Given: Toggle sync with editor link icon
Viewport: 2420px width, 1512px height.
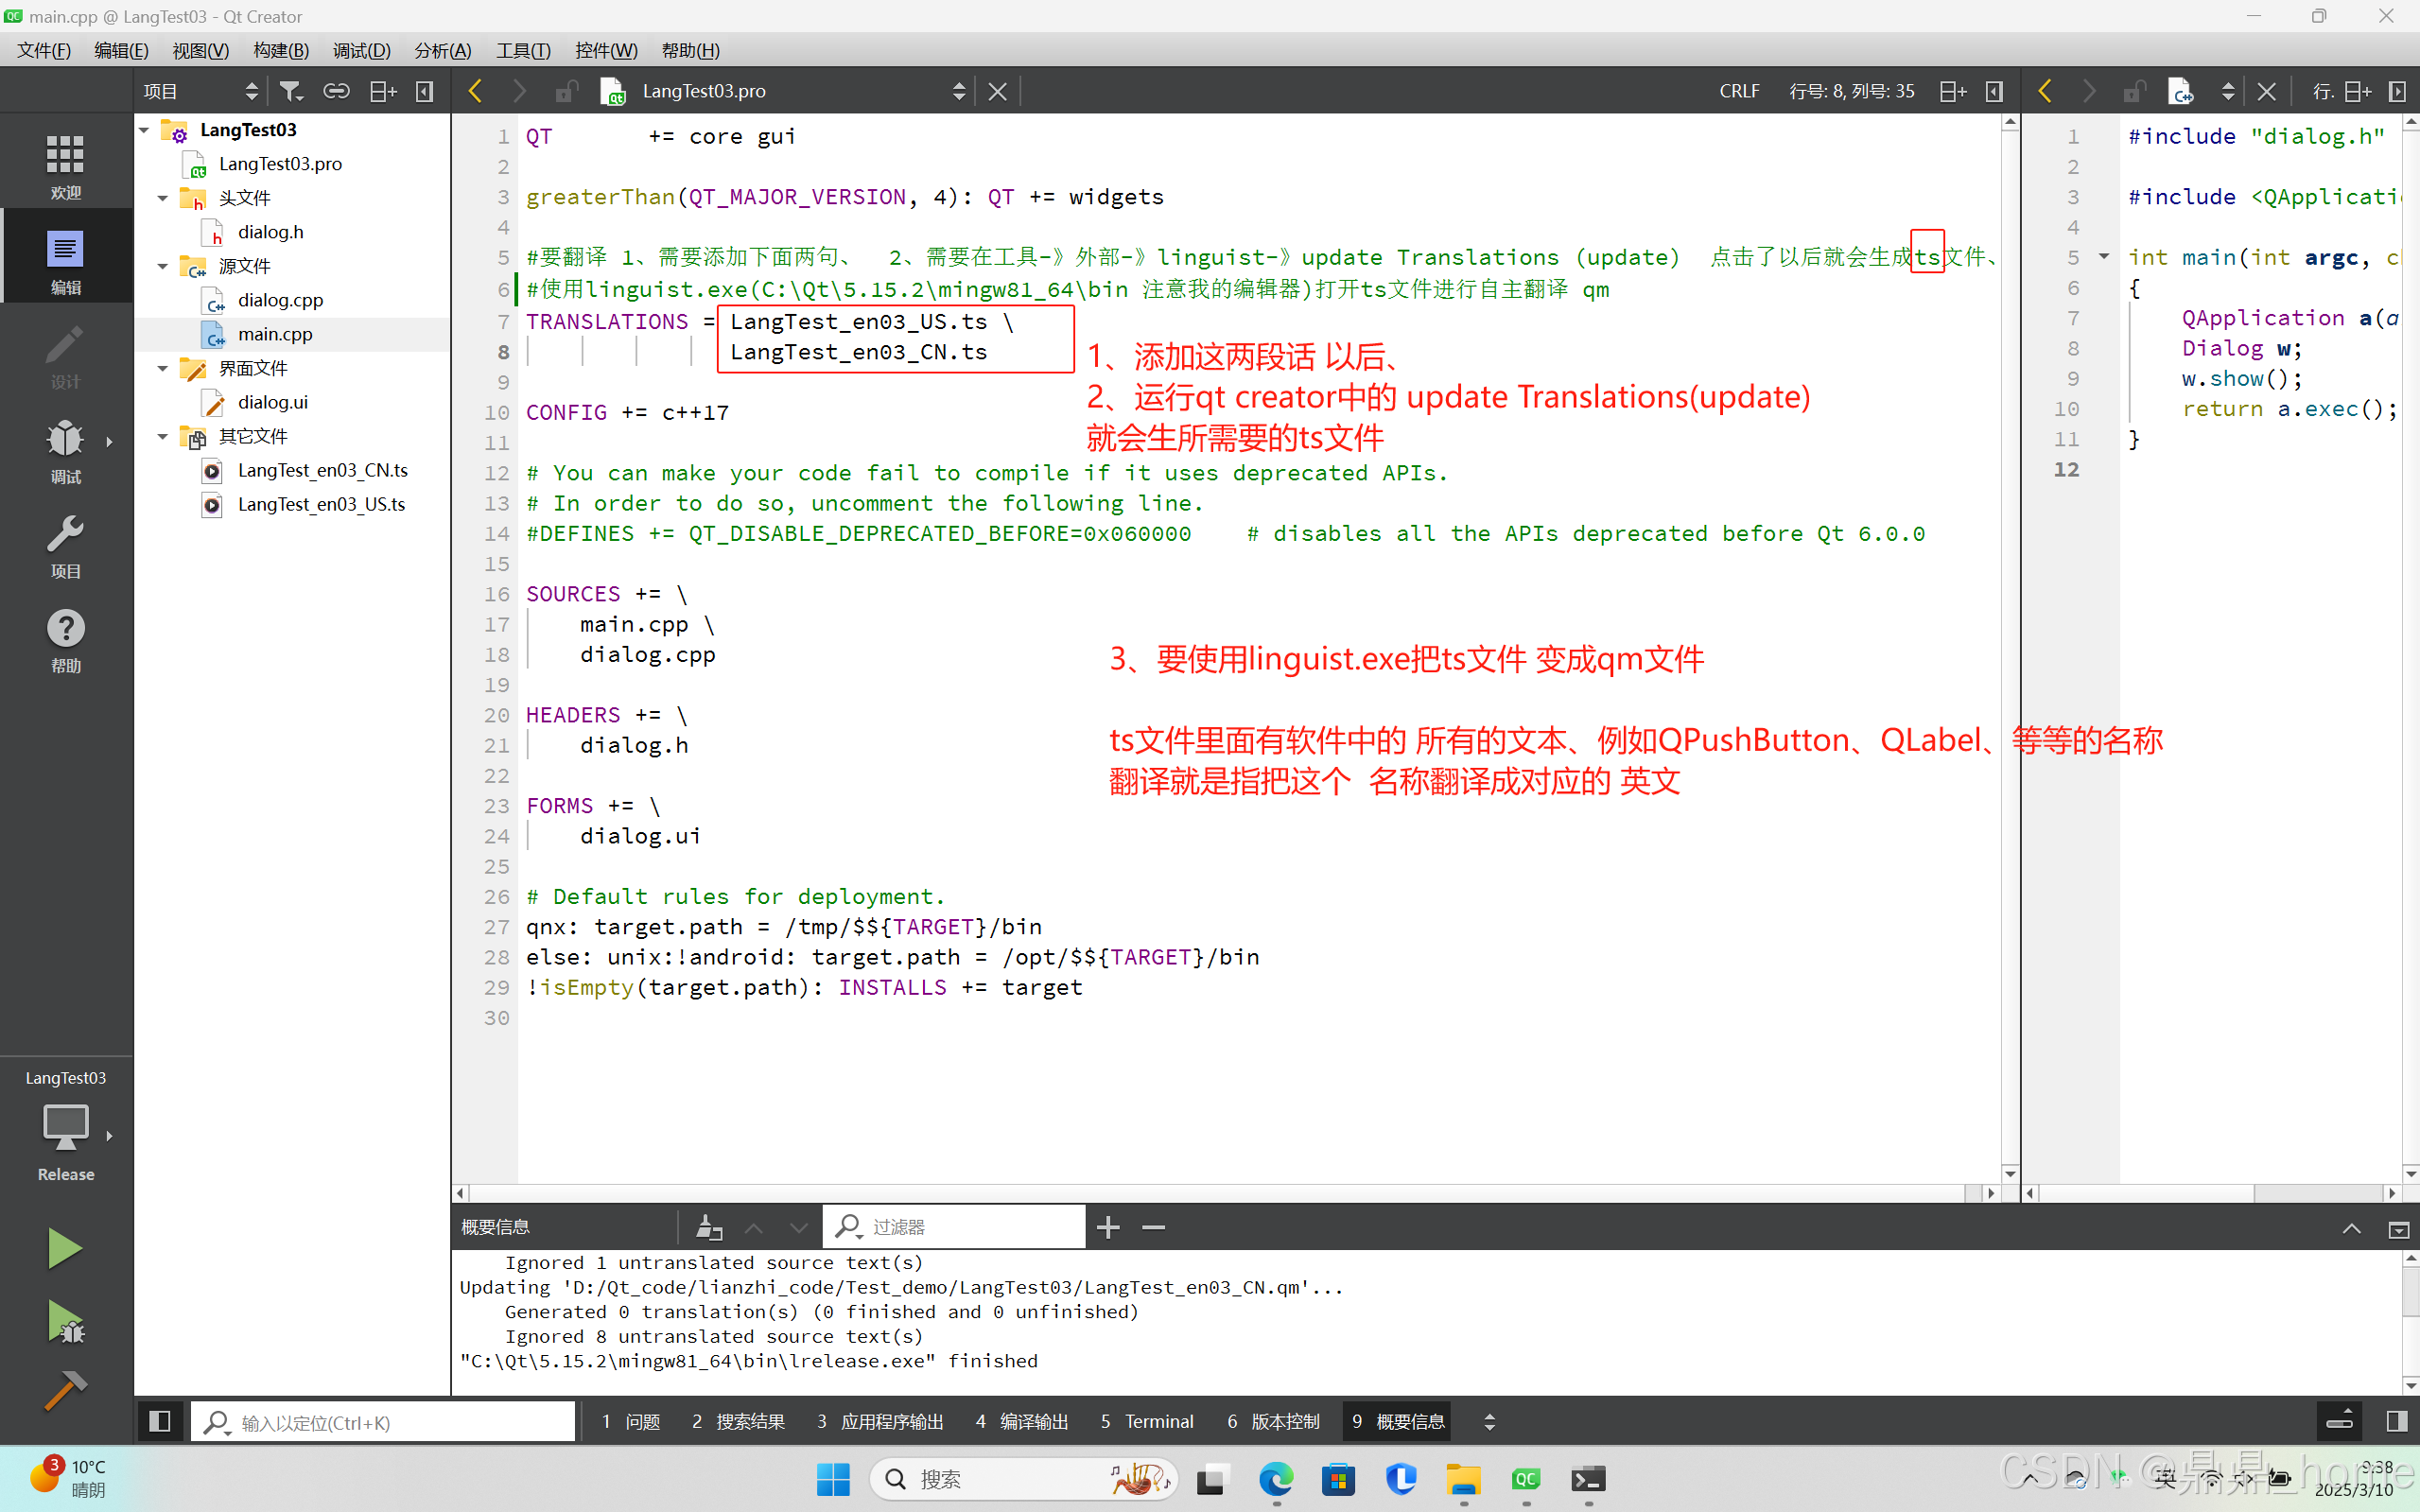Looking at the screenshot, I should point(336,91).
